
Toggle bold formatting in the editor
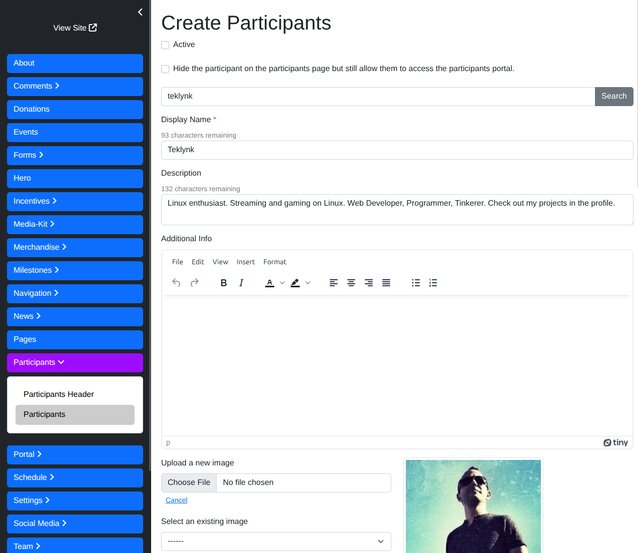(x=223, y=283)
